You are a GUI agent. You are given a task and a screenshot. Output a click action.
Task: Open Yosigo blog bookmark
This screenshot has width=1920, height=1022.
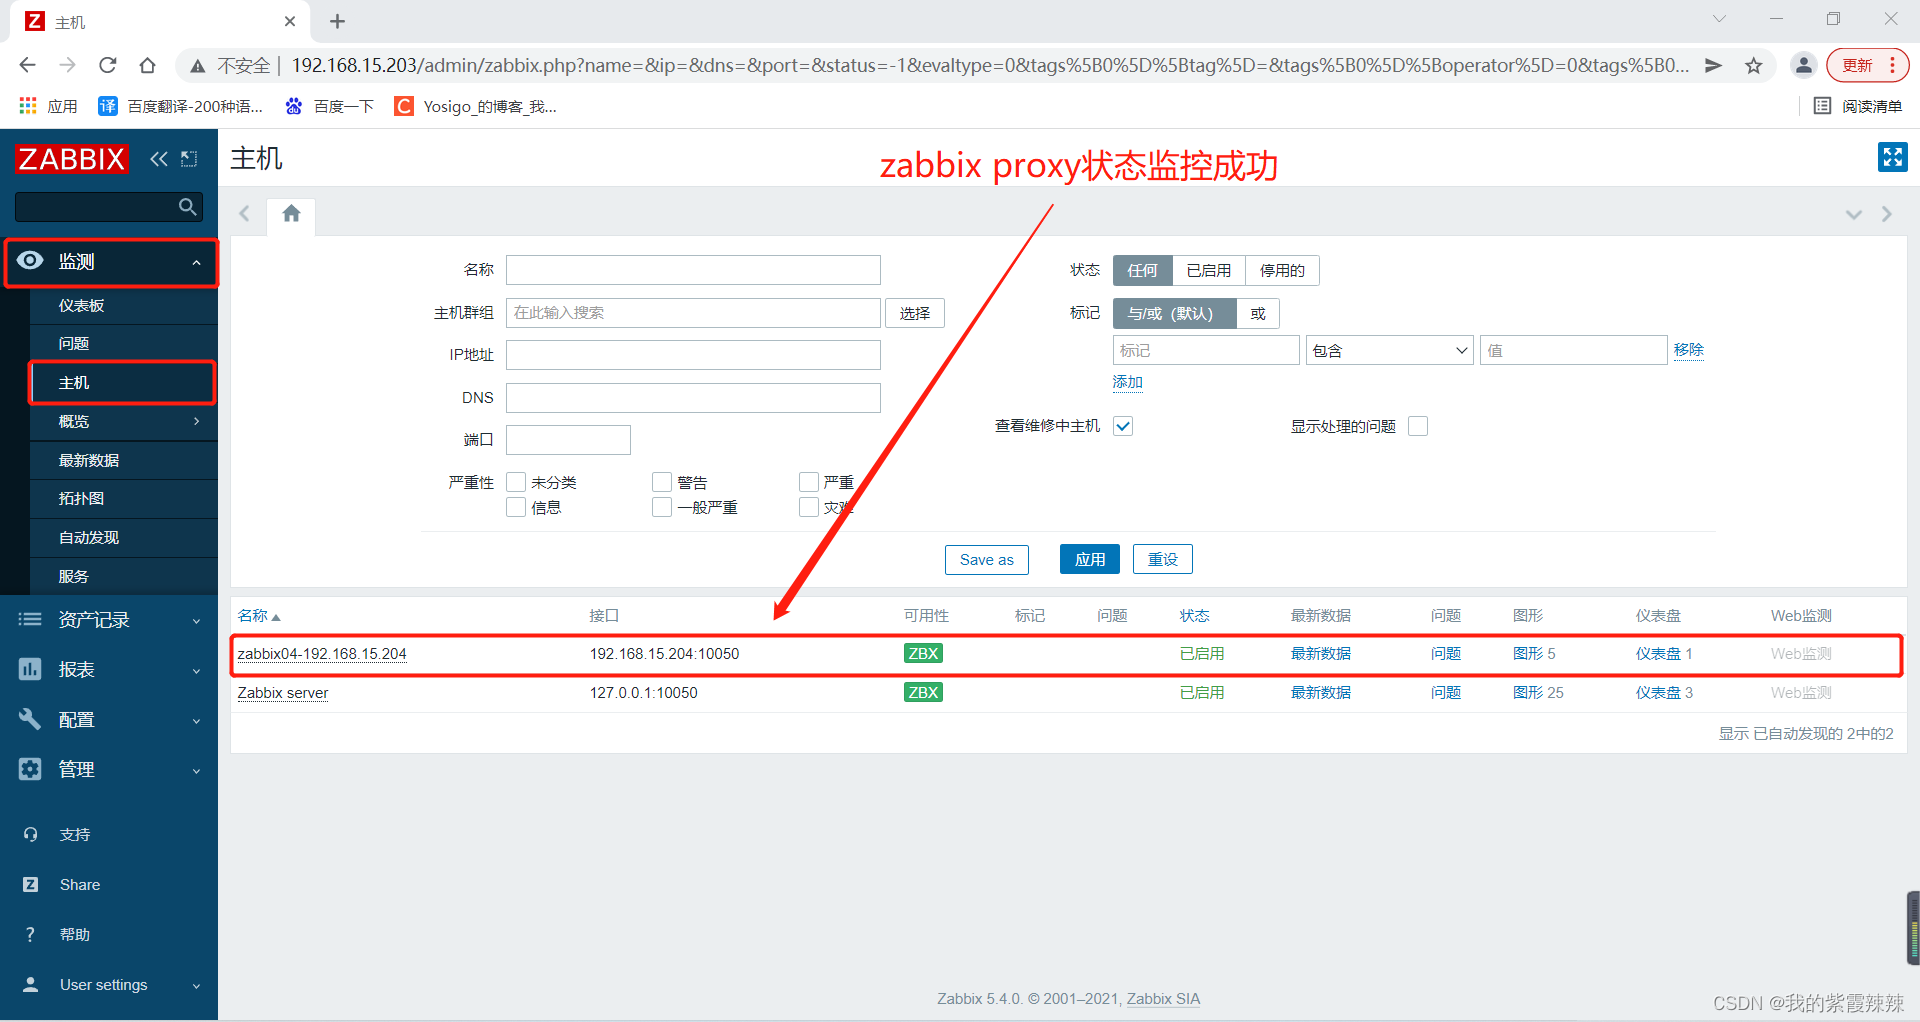[476, 106]
